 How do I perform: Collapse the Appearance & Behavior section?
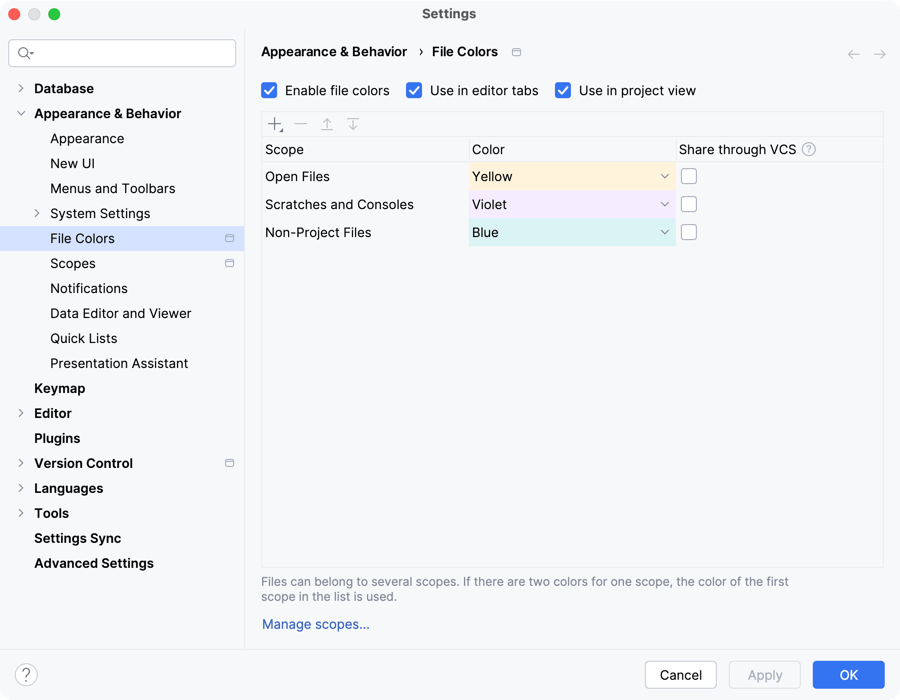22,113
